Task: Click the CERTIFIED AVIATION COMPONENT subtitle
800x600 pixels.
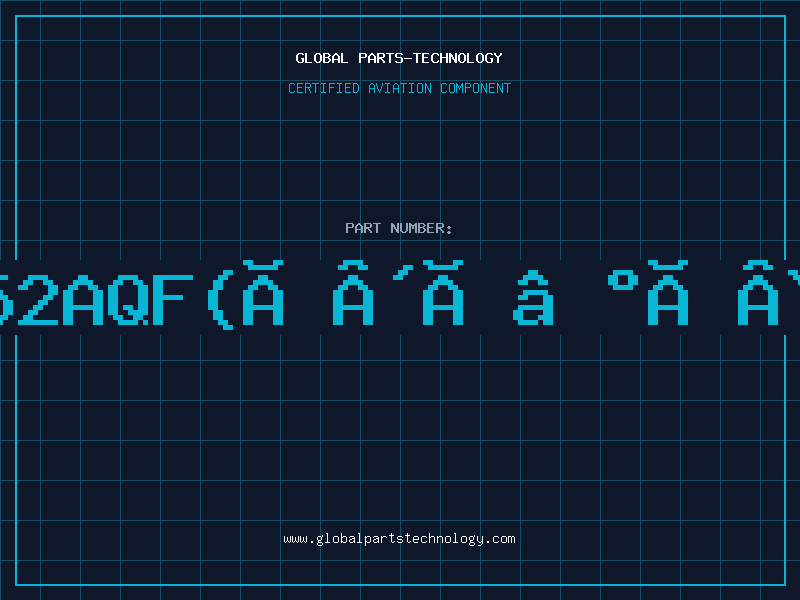Action: point(399,88)
